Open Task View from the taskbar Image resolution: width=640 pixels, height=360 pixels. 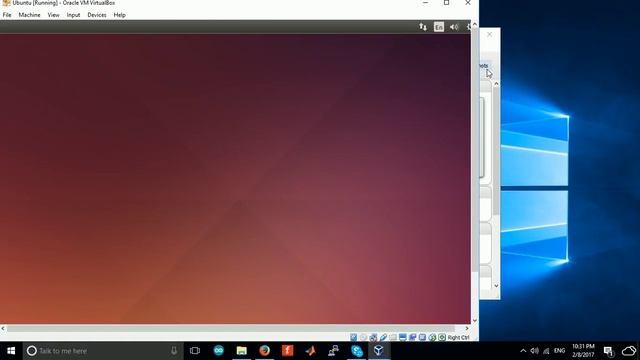tap(195, 351)
